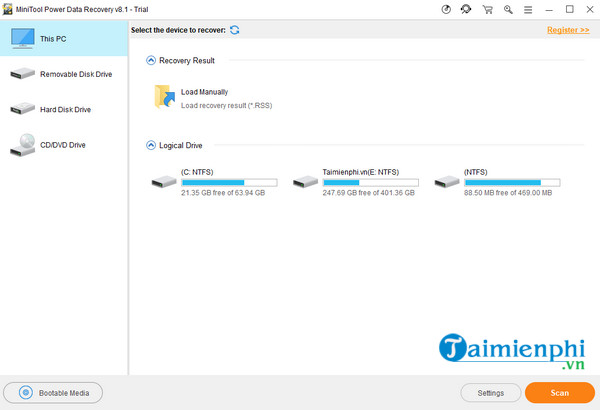The height and width of the screenshot is (410, 600).
Task: Click the support headset icon
Action: (x=466, y=10)
